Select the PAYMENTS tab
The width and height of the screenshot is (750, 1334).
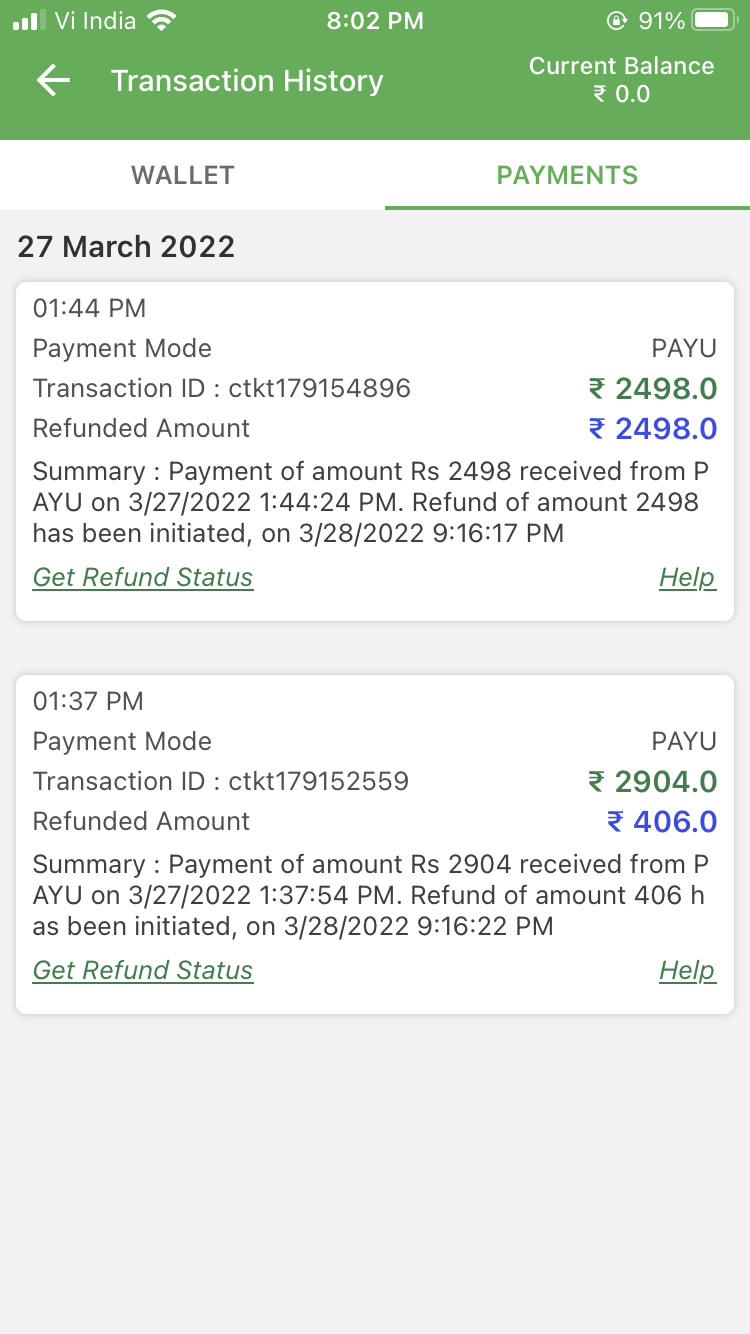(x=567, y=175)
